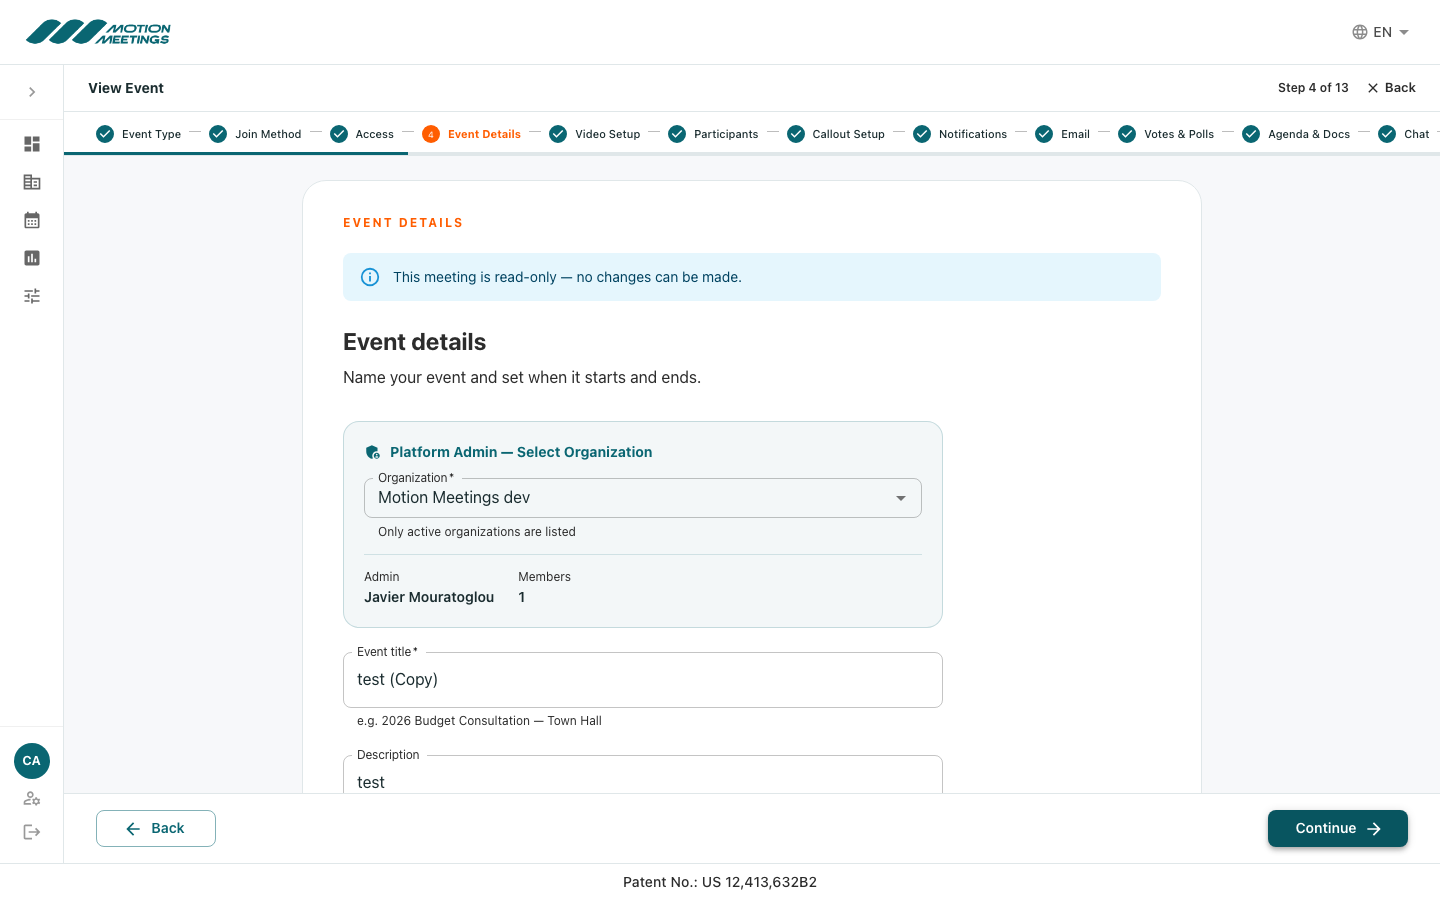Go to the Join Method step
Viewport: 1440px width, 900px height.
pyautogui.click(x=255, y=134)
